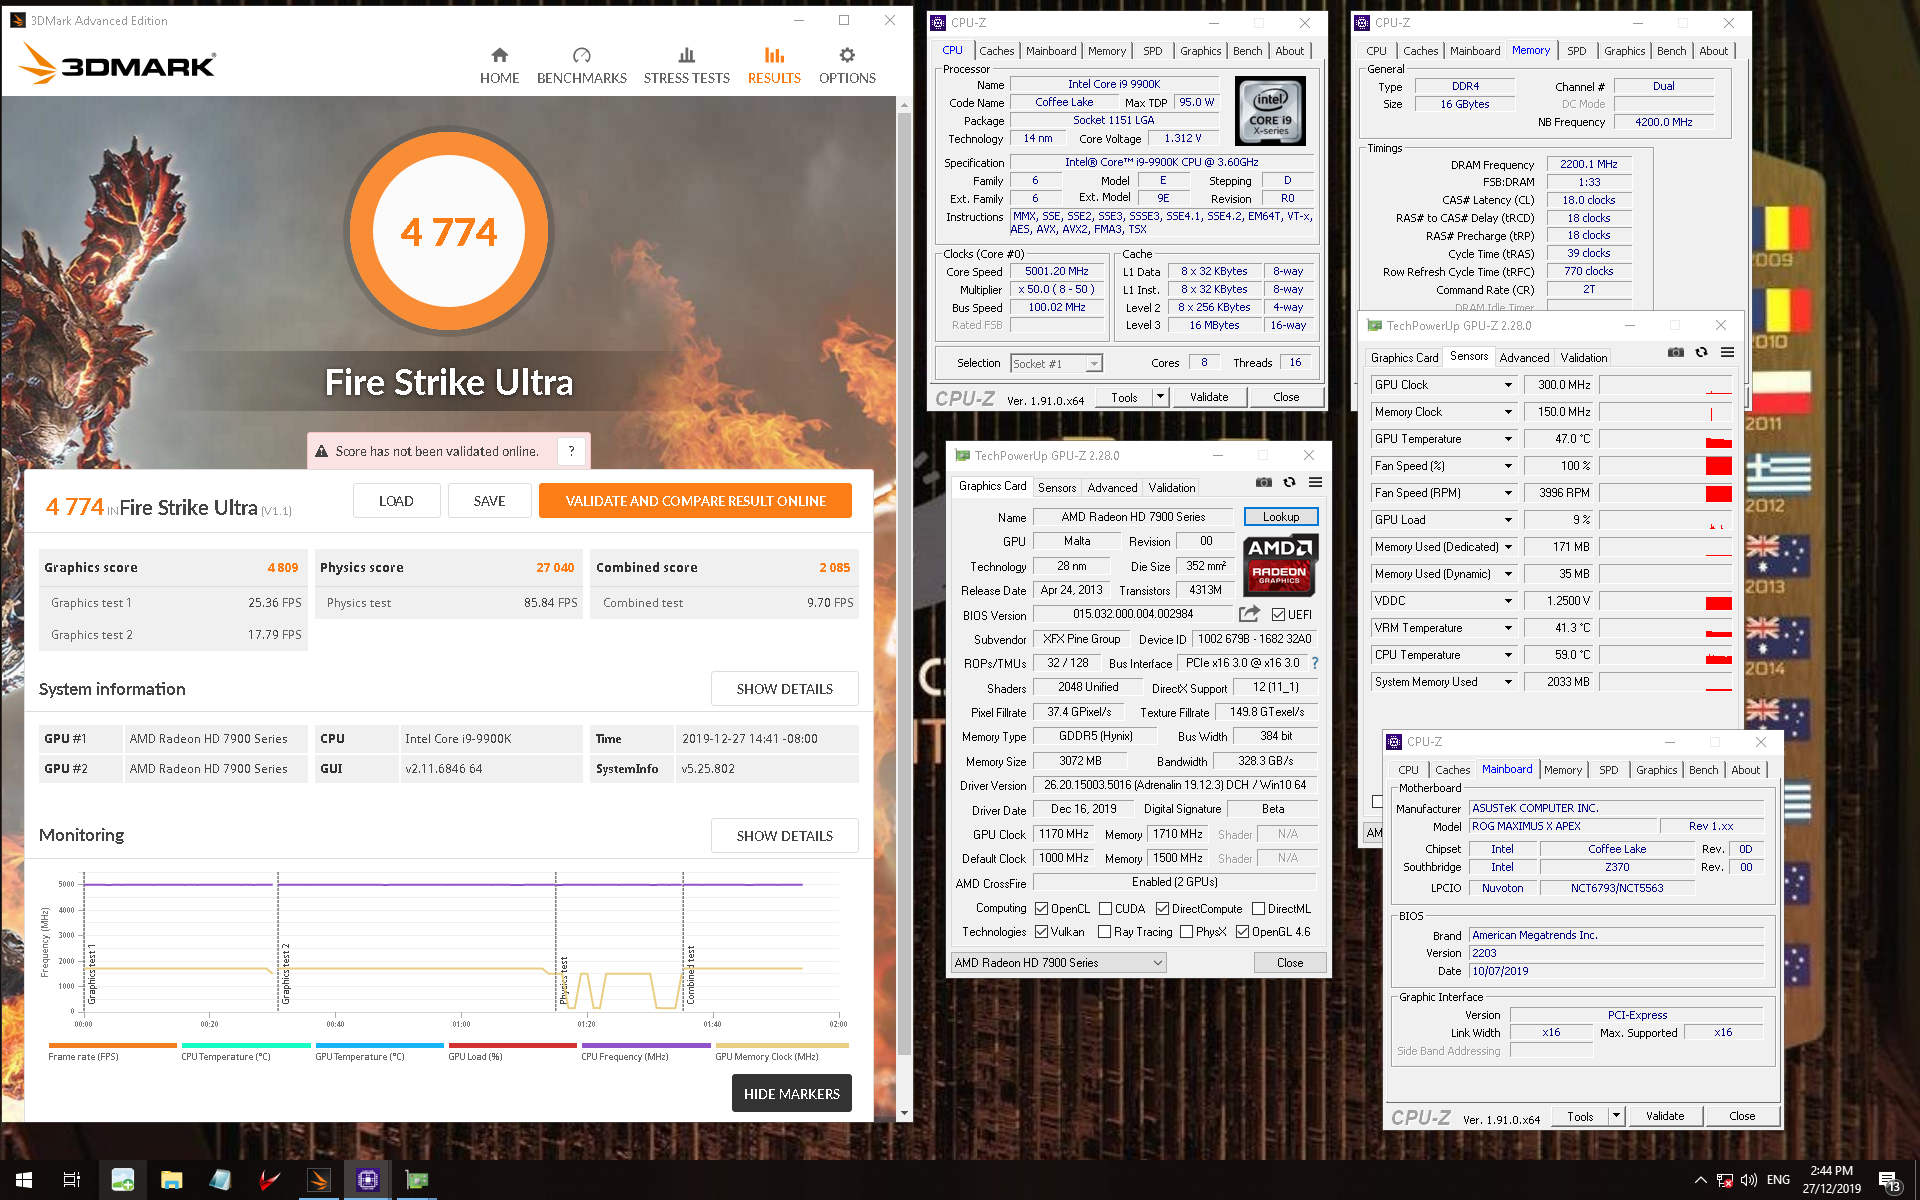Image resolution: width=1920 pixels, height=1200 pixels.
Task: Open File Explorer from the taskbar
Action: [x=171, y=1180]
